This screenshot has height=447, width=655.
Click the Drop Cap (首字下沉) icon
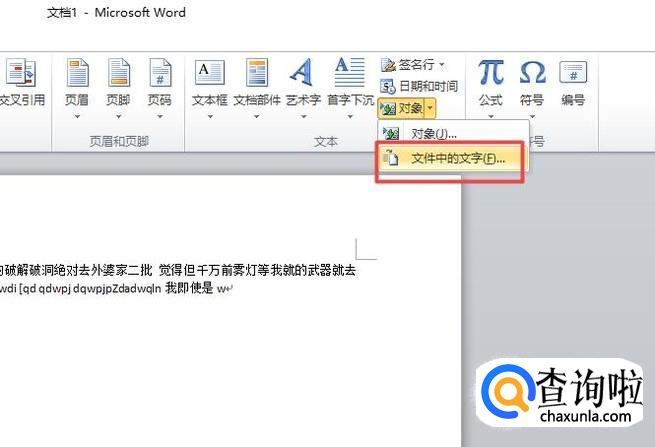(350, 72)
